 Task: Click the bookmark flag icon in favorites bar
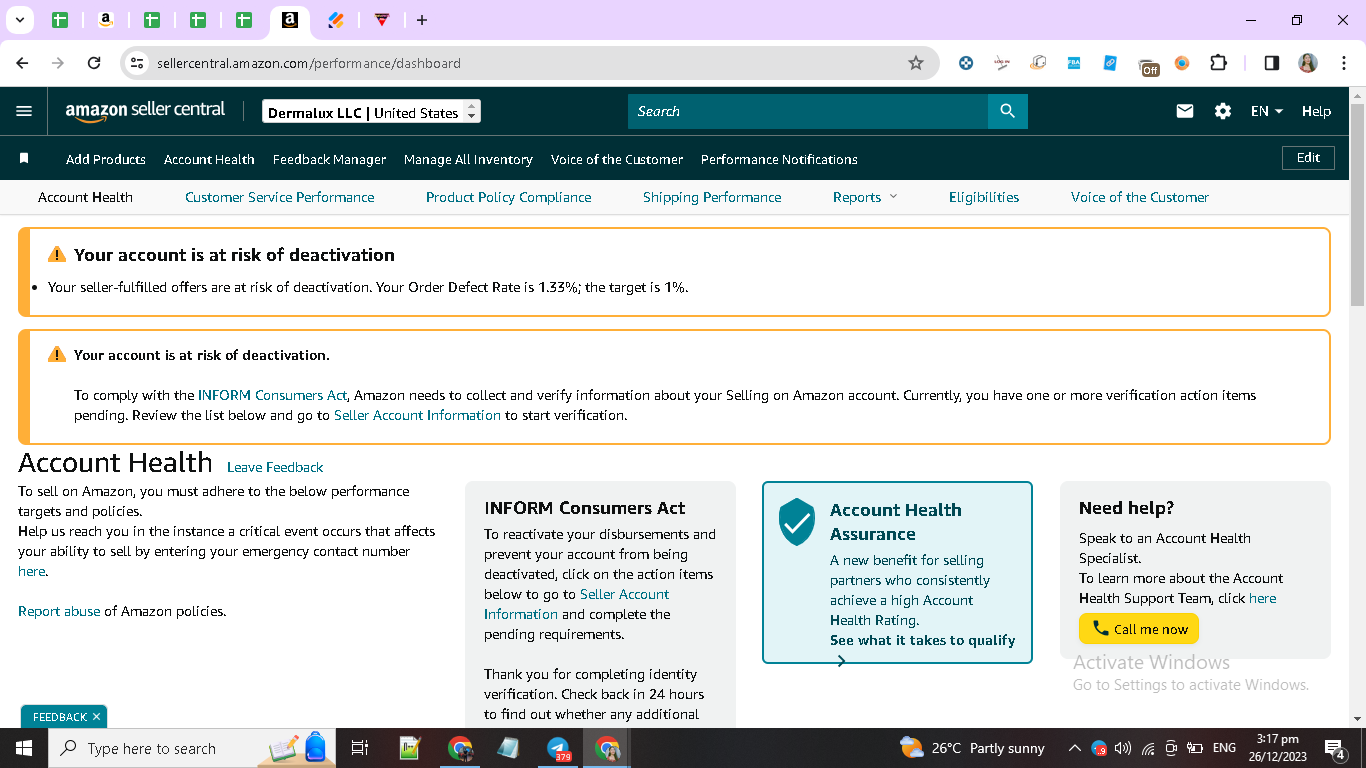point(24,158)
